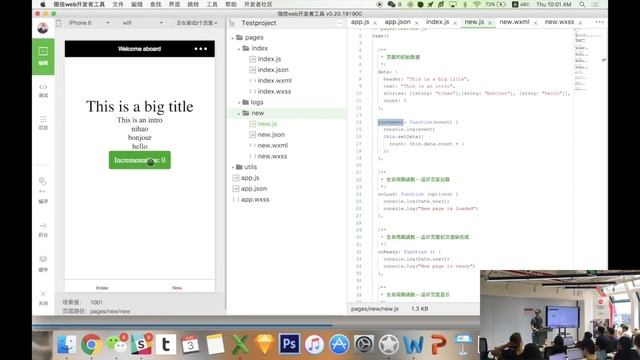Select app.js in the file tree
The image size is (640, 360).
(x=250, y=178)
